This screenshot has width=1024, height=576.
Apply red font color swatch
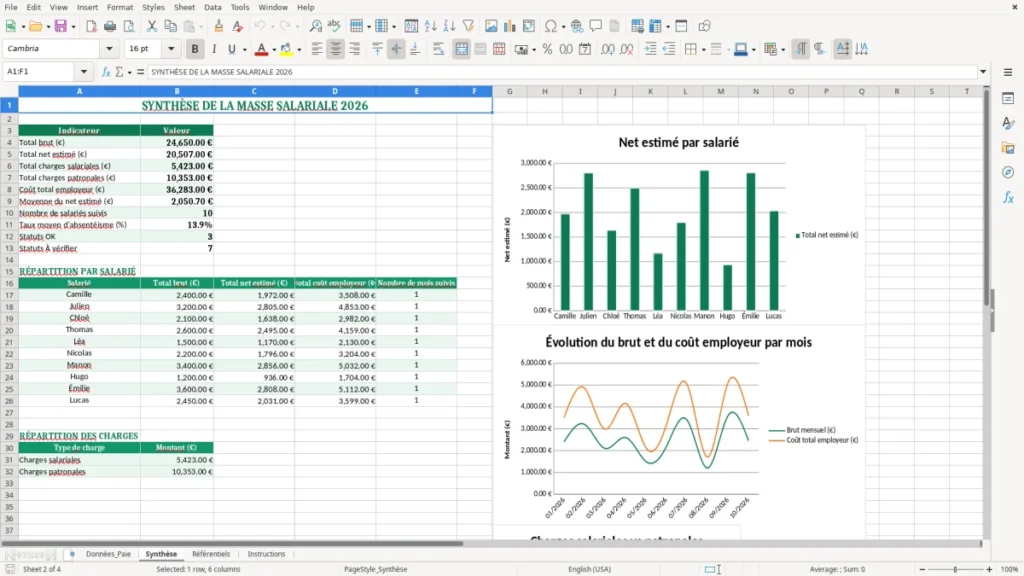point(261,49)
